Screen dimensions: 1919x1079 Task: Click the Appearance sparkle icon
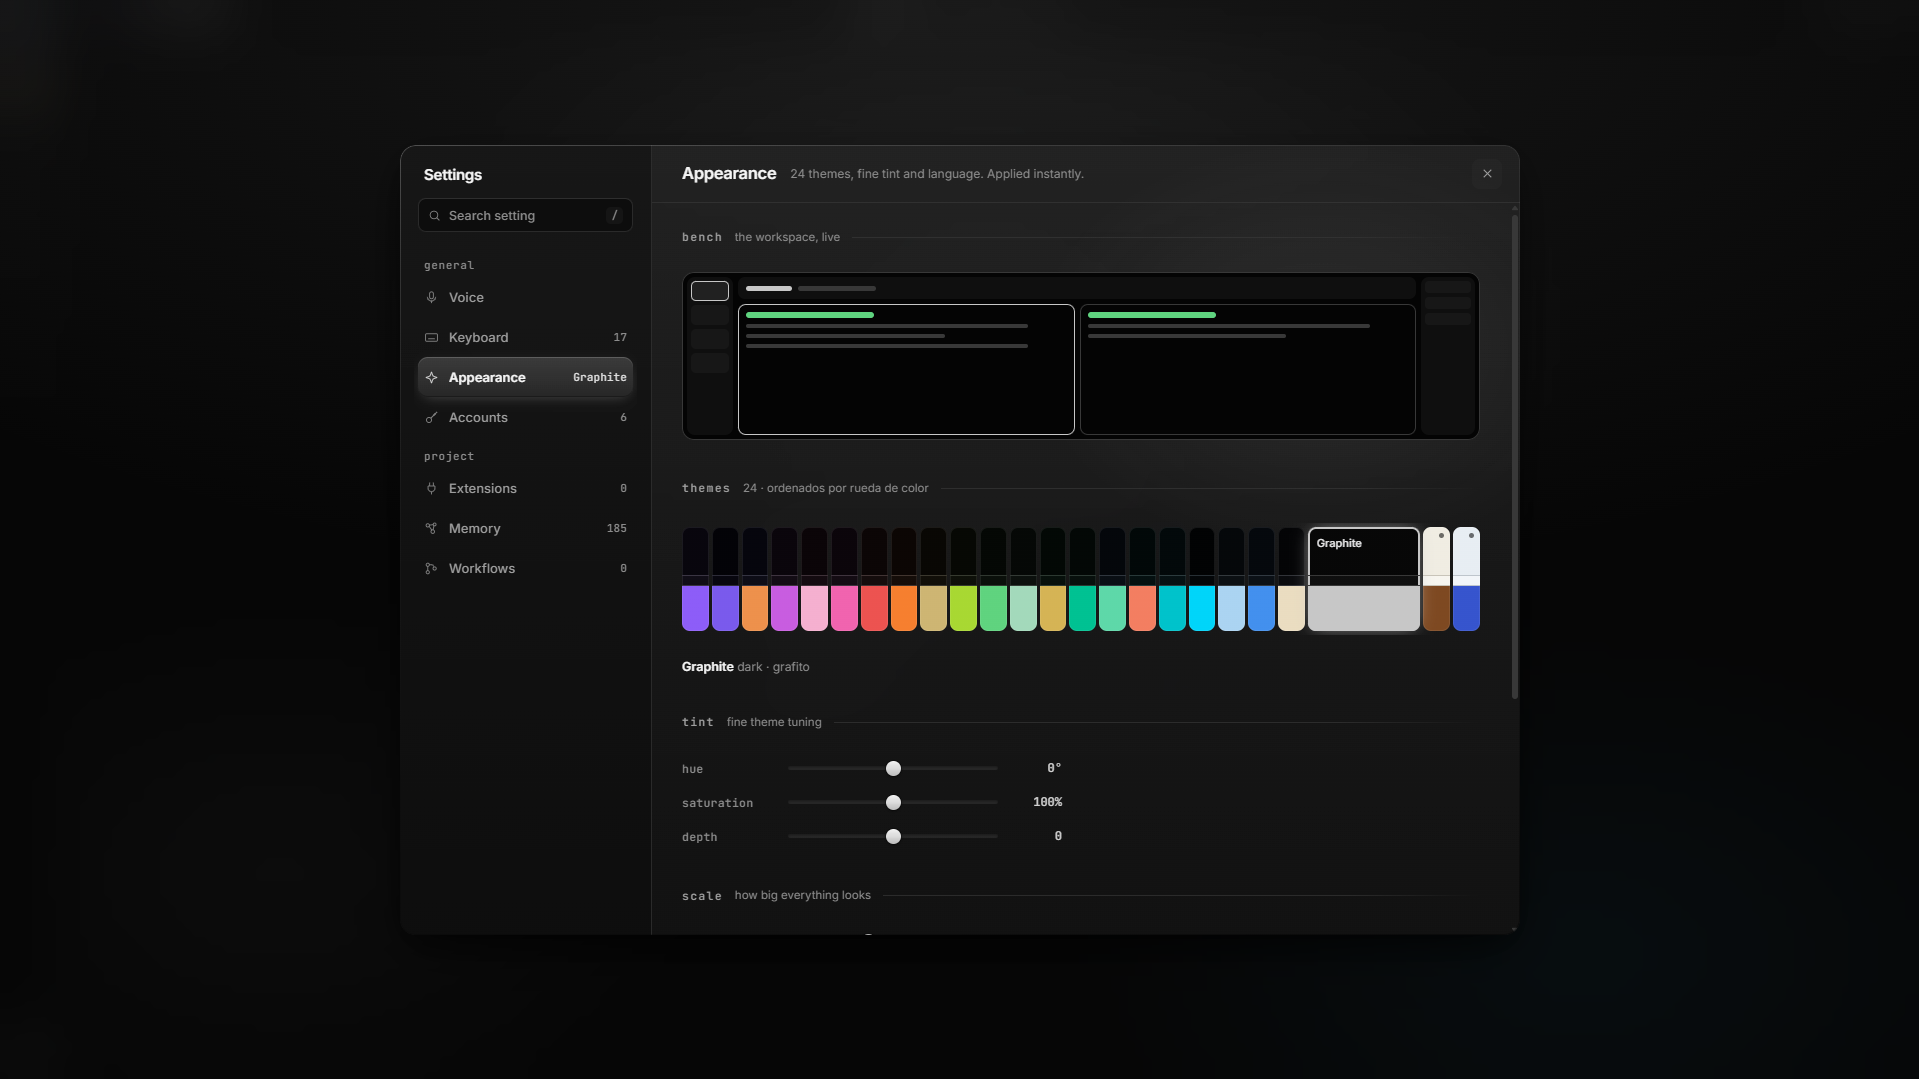(431, 377)
